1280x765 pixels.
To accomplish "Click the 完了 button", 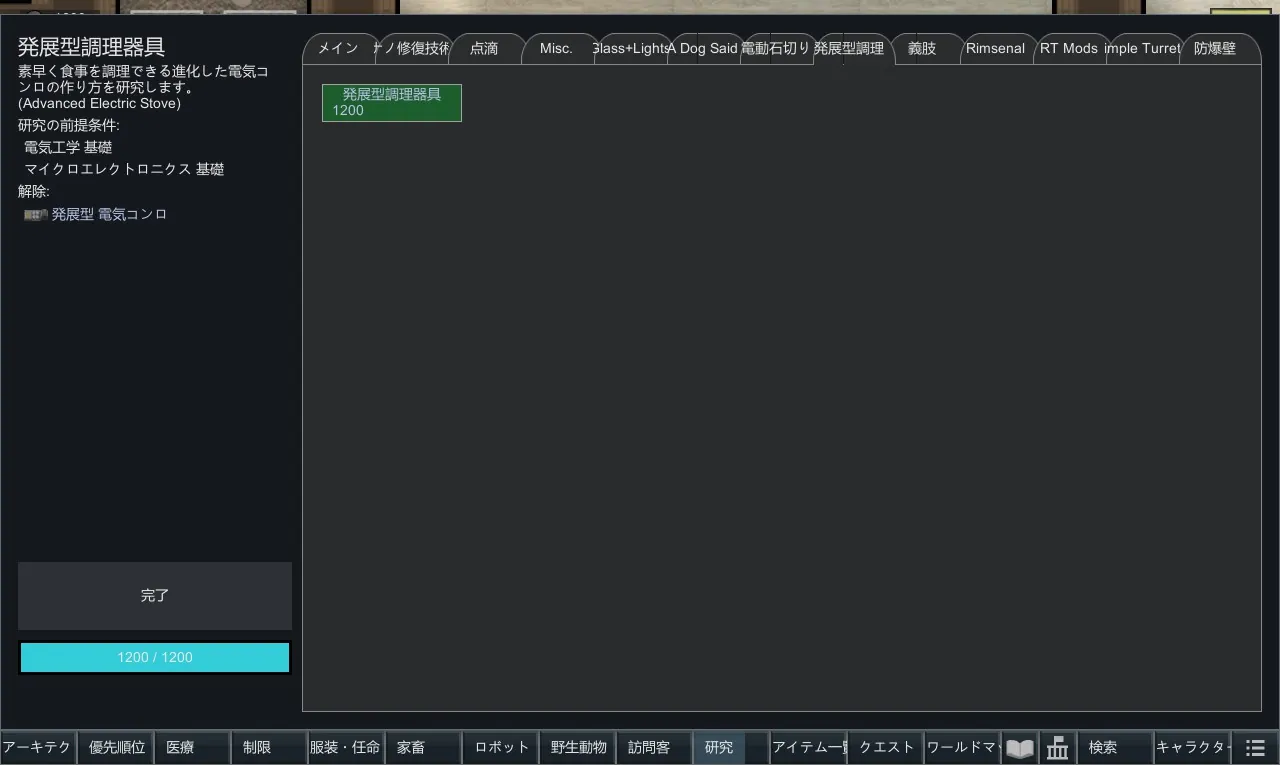I will point(155,595).
